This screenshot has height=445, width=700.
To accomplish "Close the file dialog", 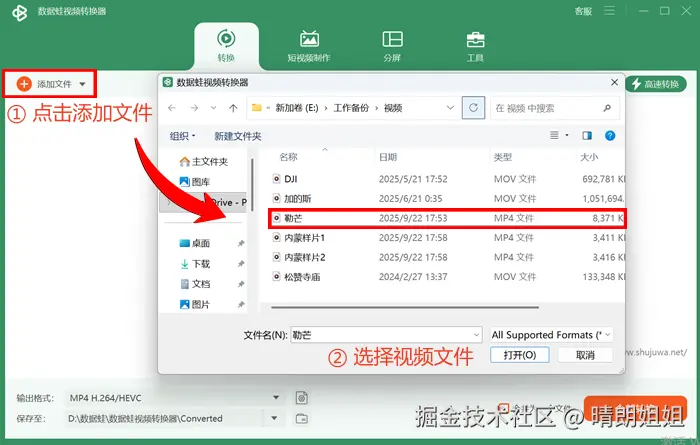I will [x=614, y=82].
